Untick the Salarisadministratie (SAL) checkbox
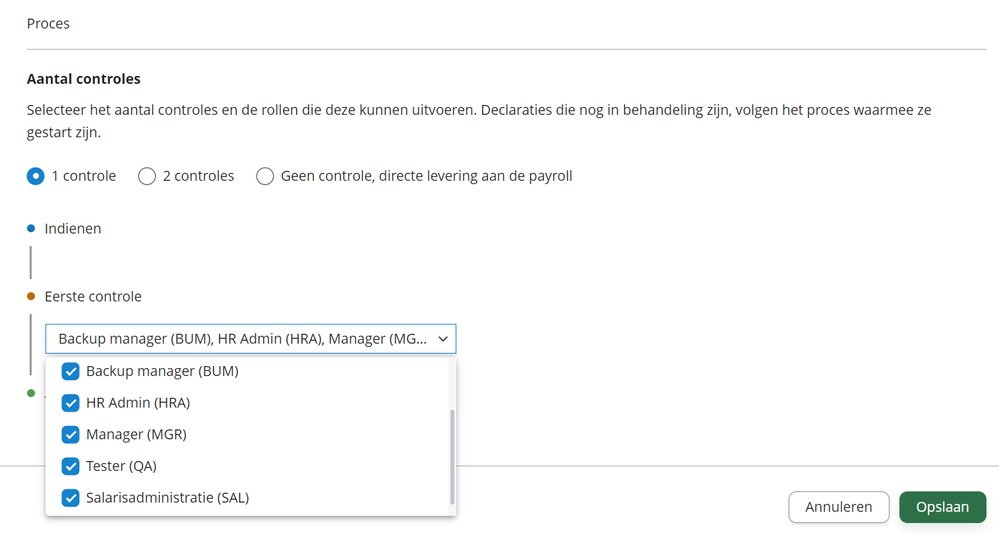 click(71, 498)
